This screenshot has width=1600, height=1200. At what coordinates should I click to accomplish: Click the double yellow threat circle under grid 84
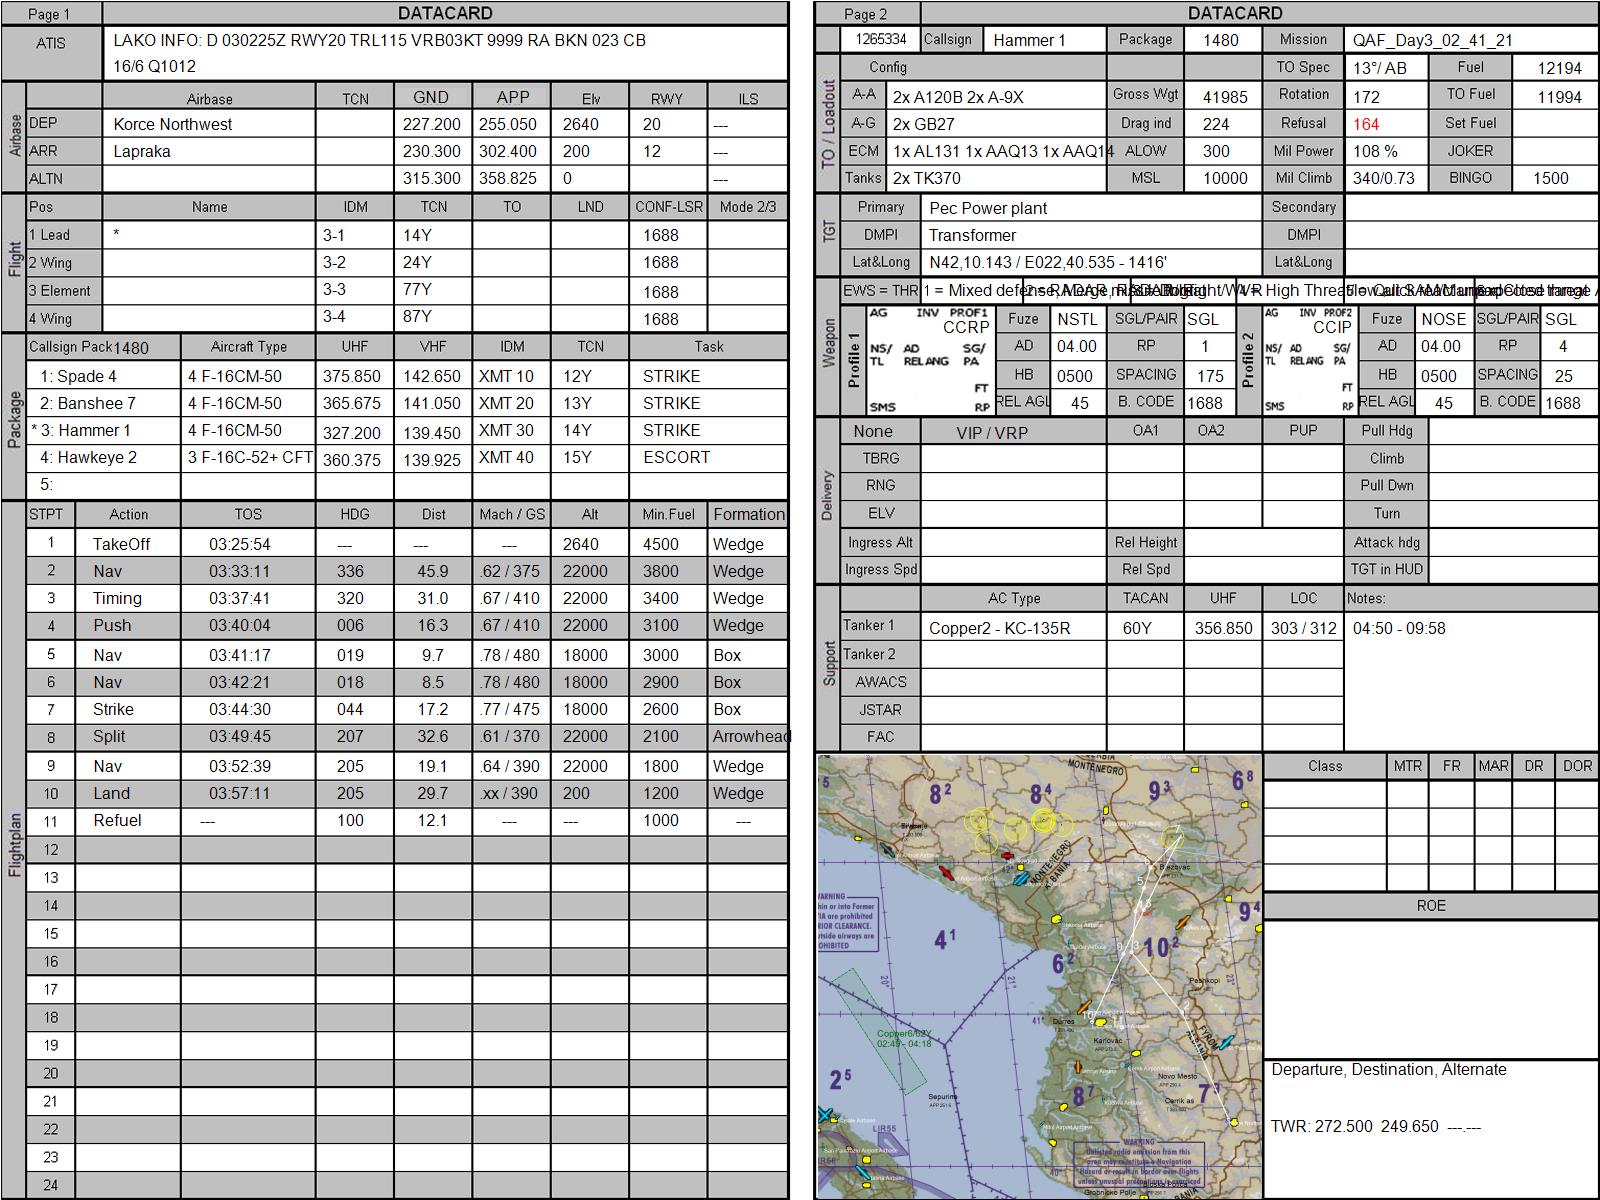[1044, 820]
